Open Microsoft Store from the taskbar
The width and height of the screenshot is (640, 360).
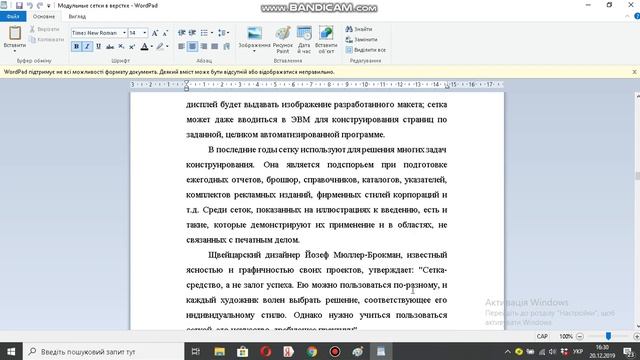coord(242,351)
